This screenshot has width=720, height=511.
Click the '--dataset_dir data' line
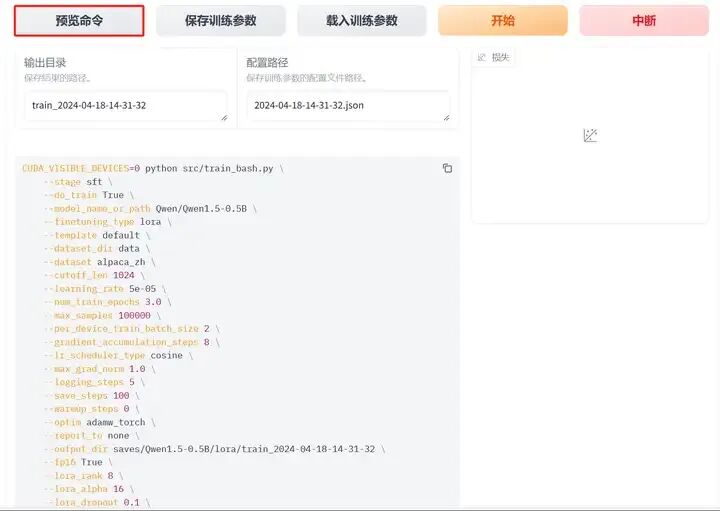click(97, 248)
